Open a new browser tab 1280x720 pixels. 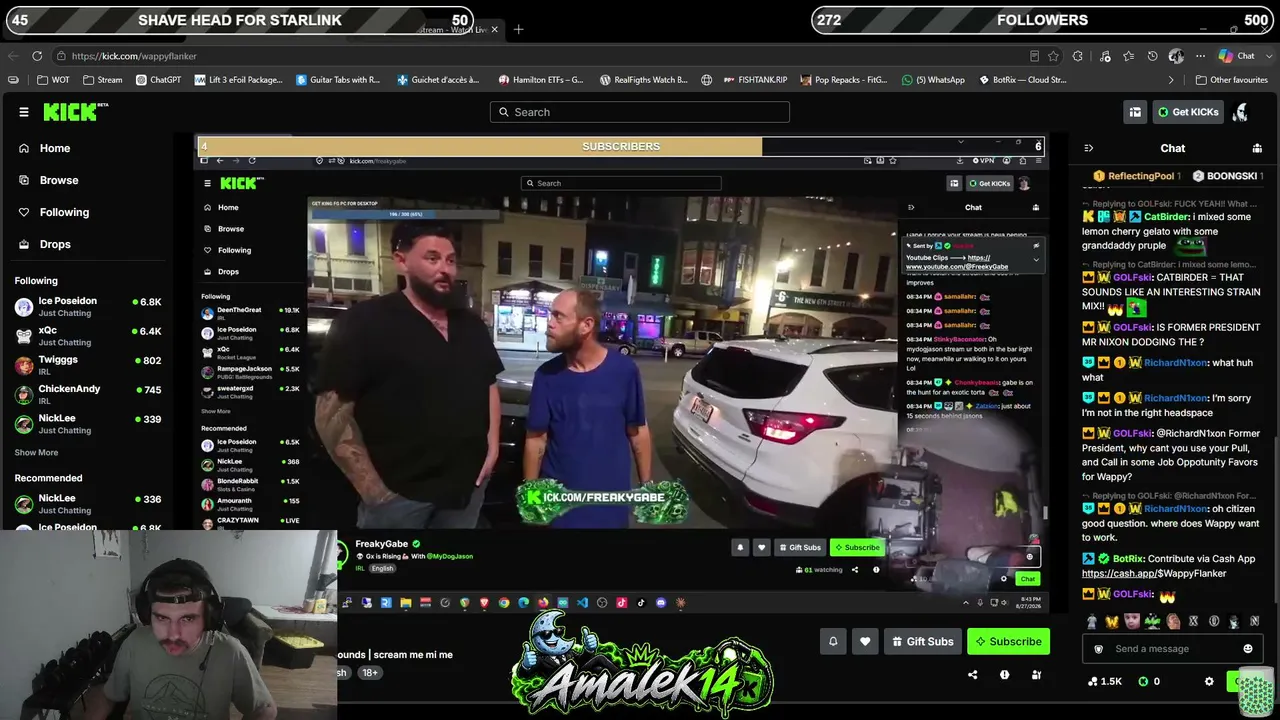point(518,29)
